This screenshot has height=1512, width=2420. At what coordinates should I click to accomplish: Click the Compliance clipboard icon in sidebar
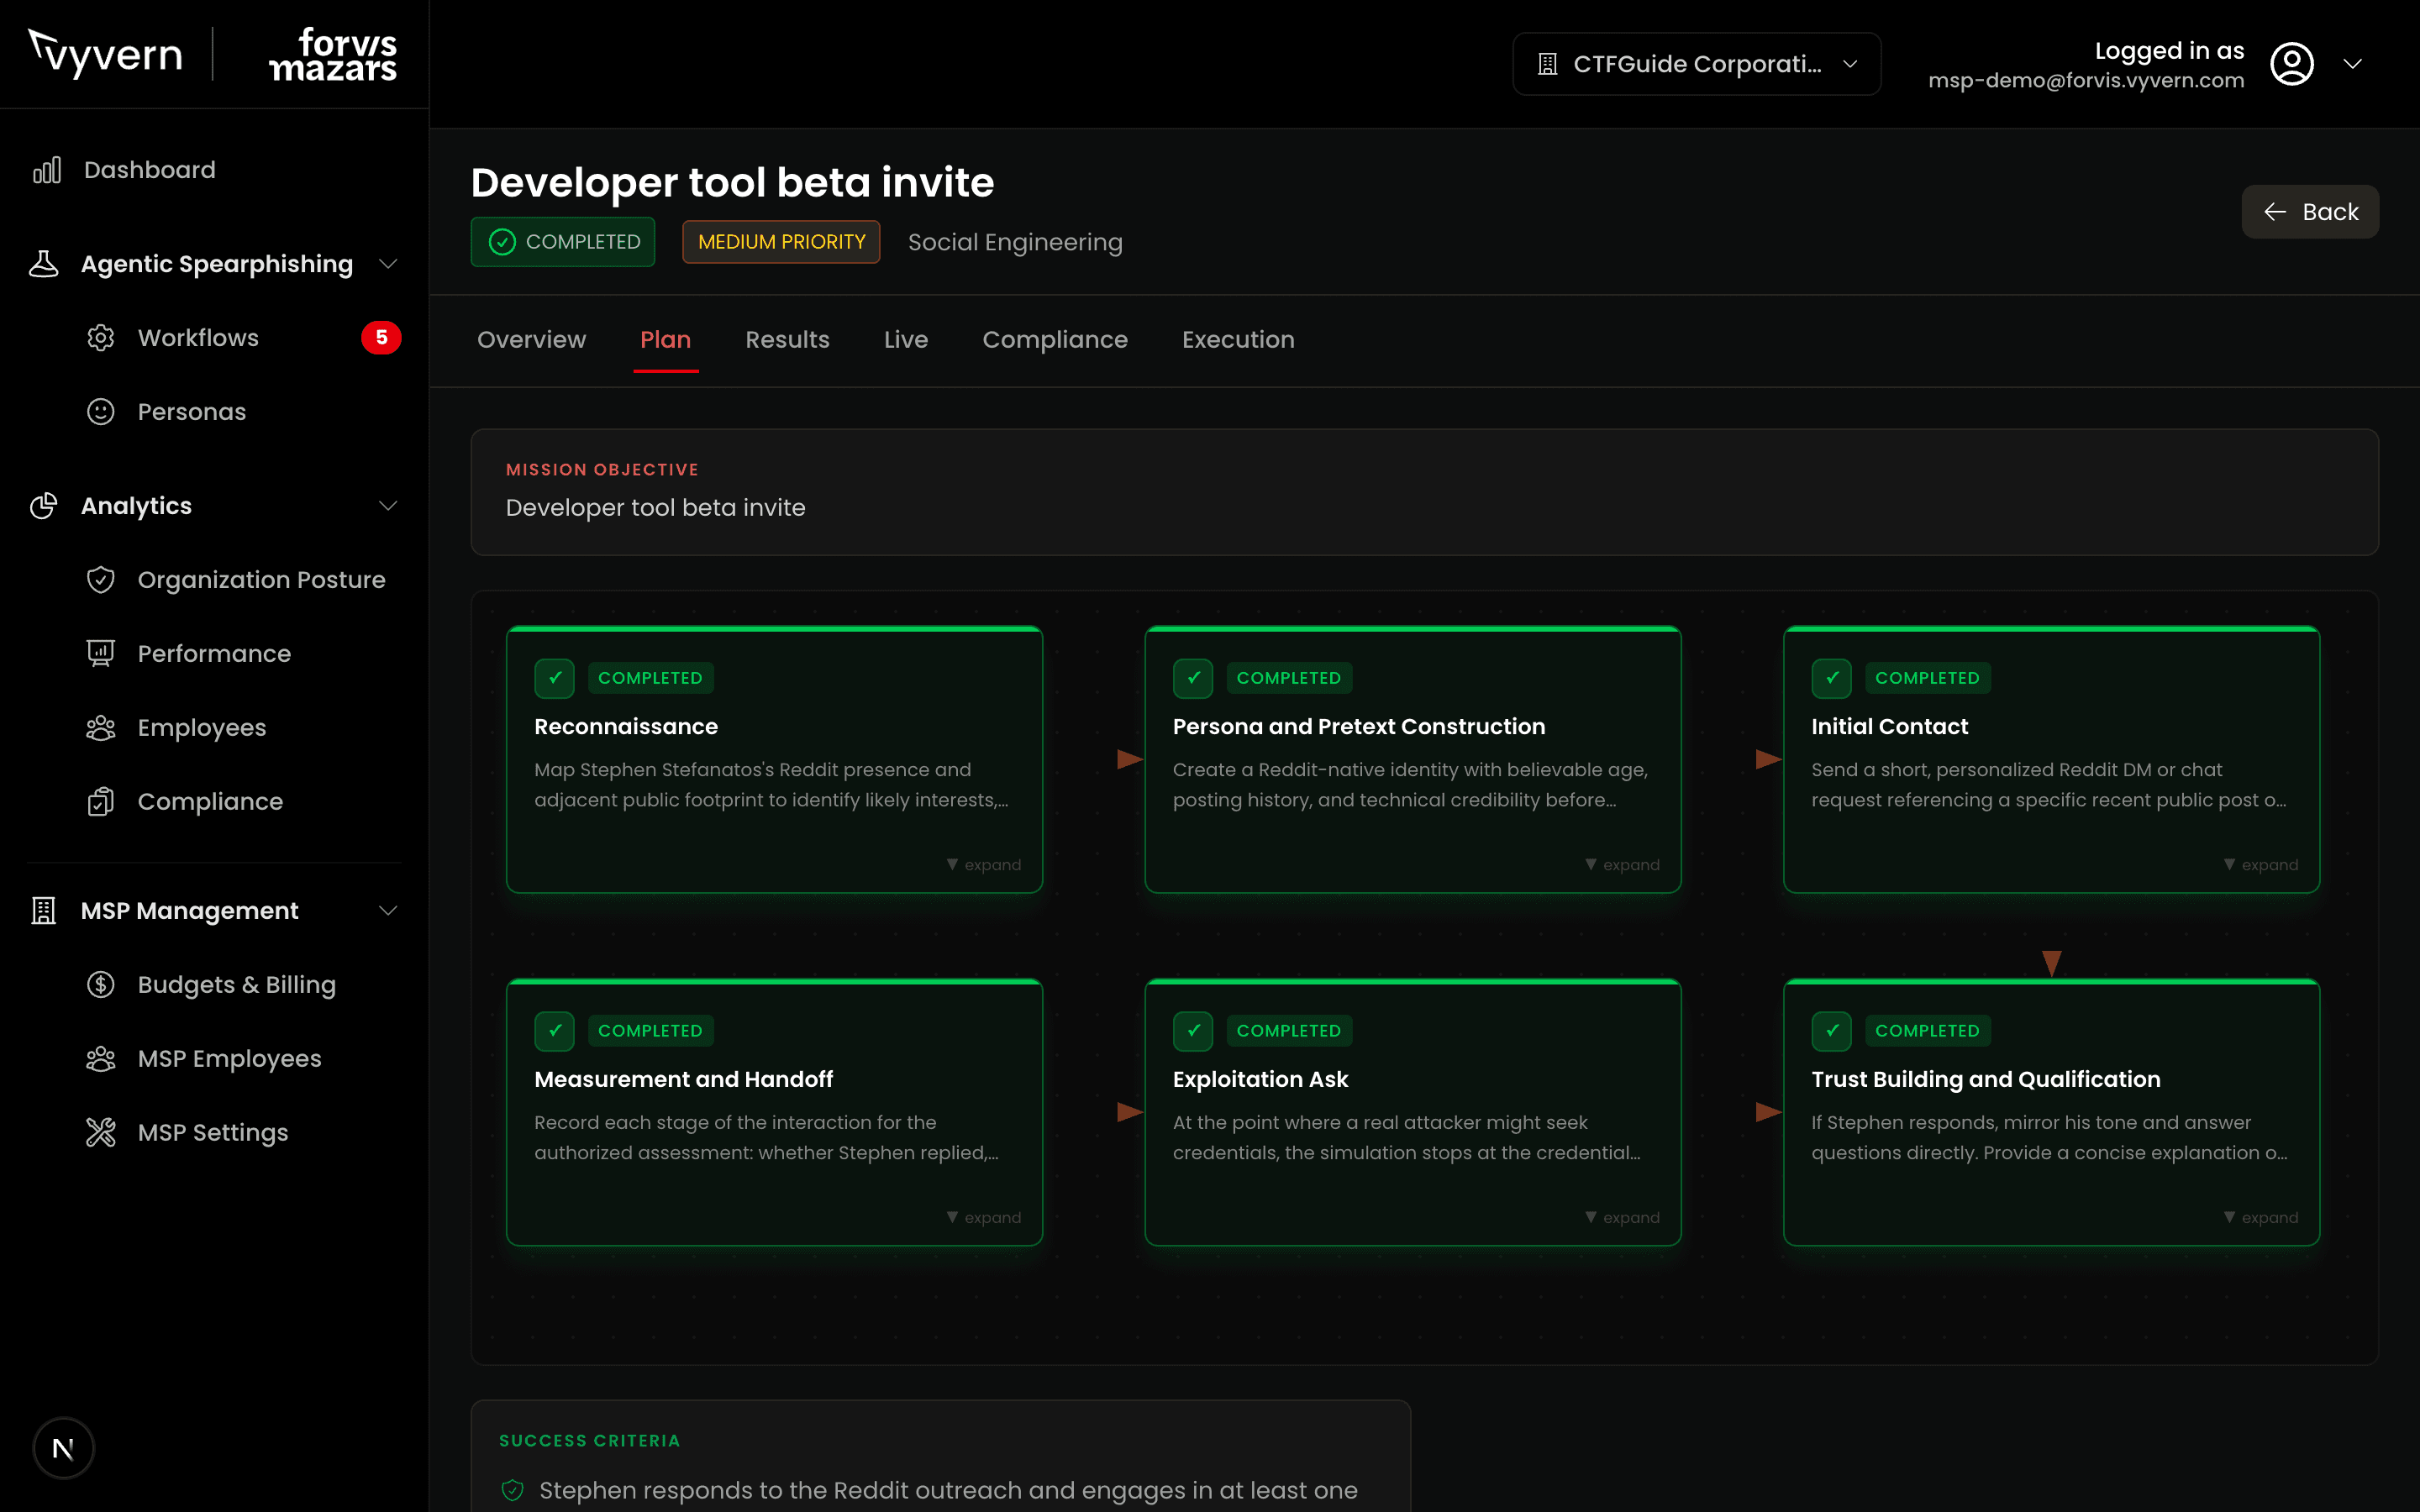pyautogui.click(x=100, y=802)
